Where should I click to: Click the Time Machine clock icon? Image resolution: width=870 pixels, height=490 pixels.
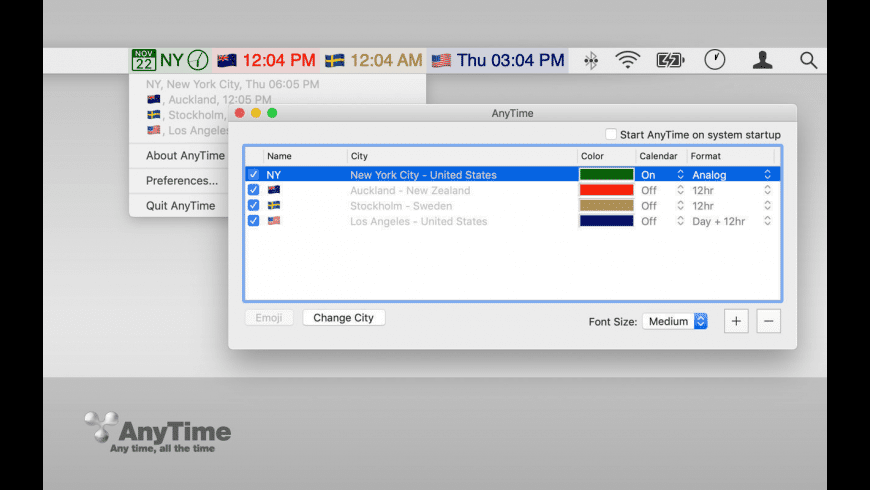715,59
